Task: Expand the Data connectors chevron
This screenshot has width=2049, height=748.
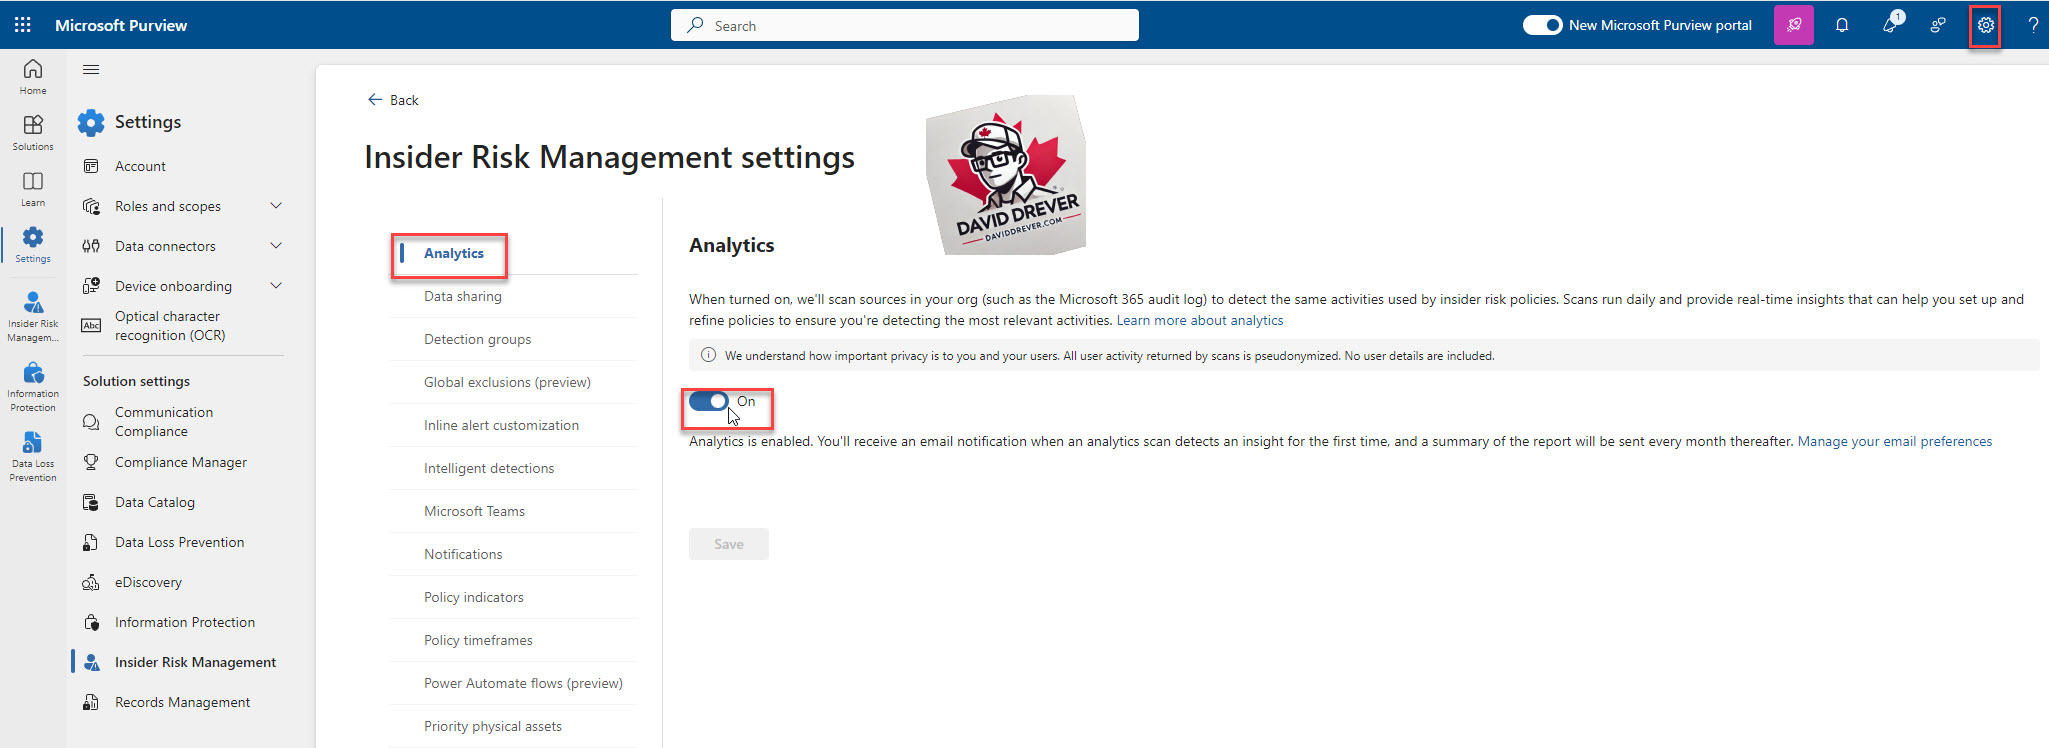Action: [x=276, y=246]
